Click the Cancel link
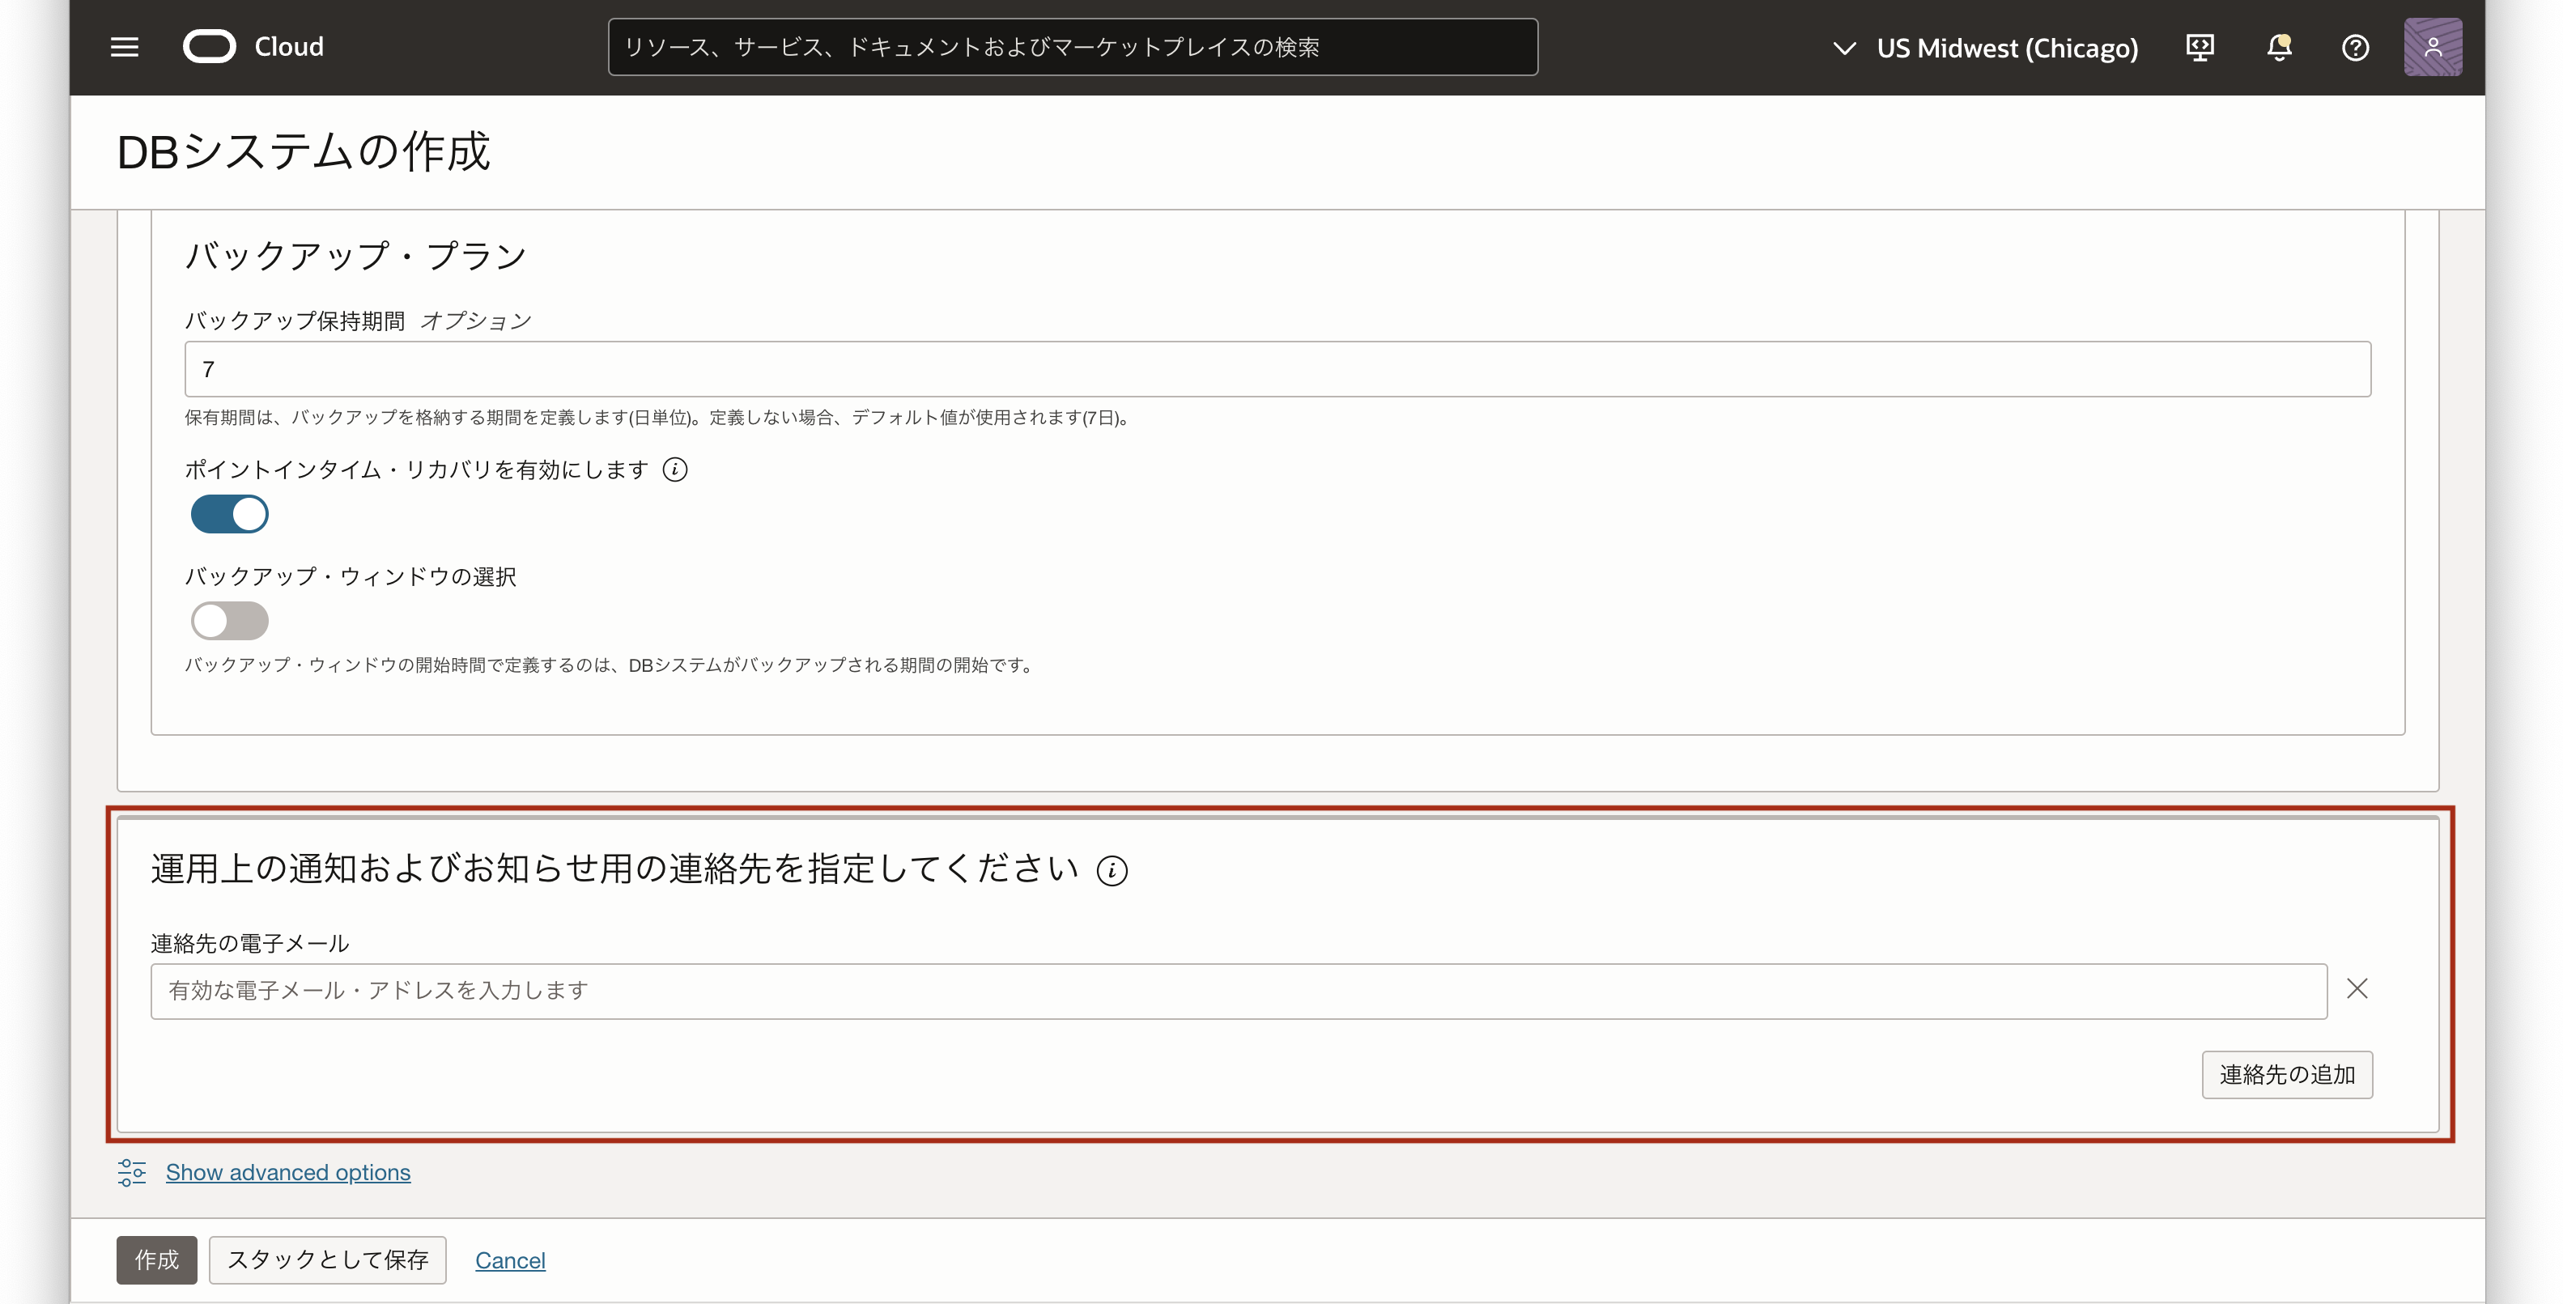Viewport: 2576px width, 1304px height. (510, 1261)
